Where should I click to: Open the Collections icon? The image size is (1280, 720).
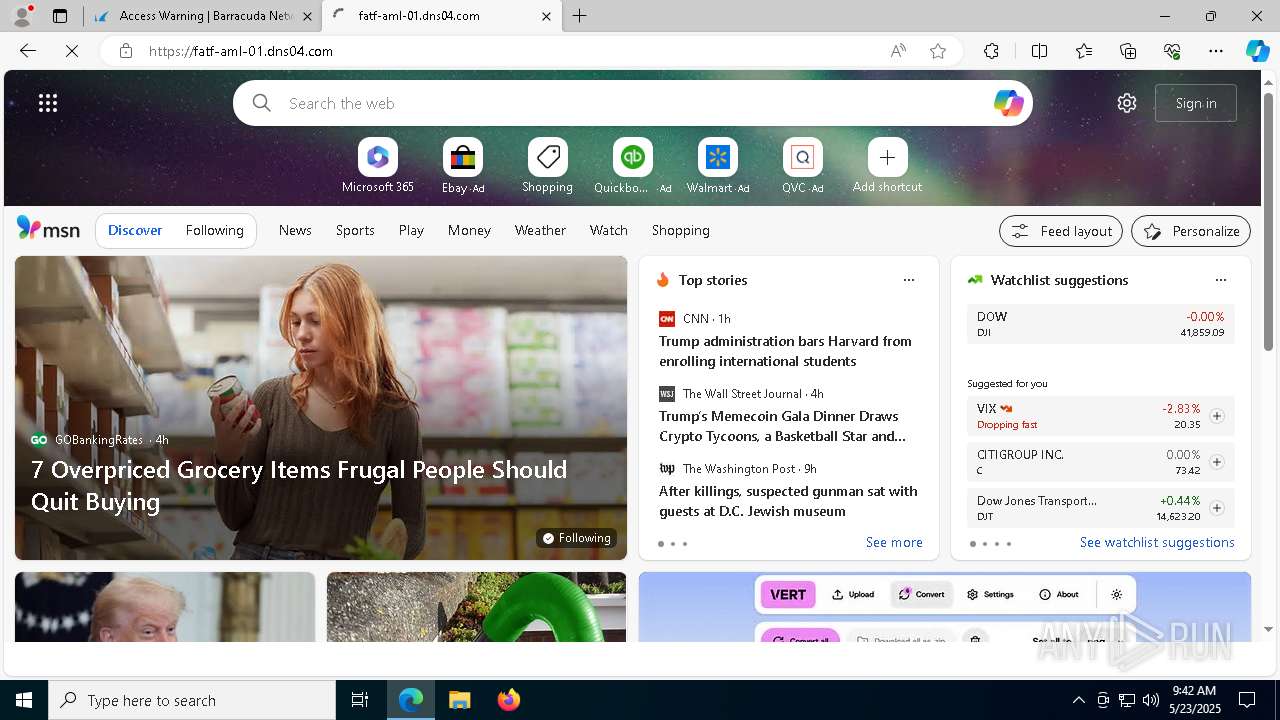tap(1128, 51)
